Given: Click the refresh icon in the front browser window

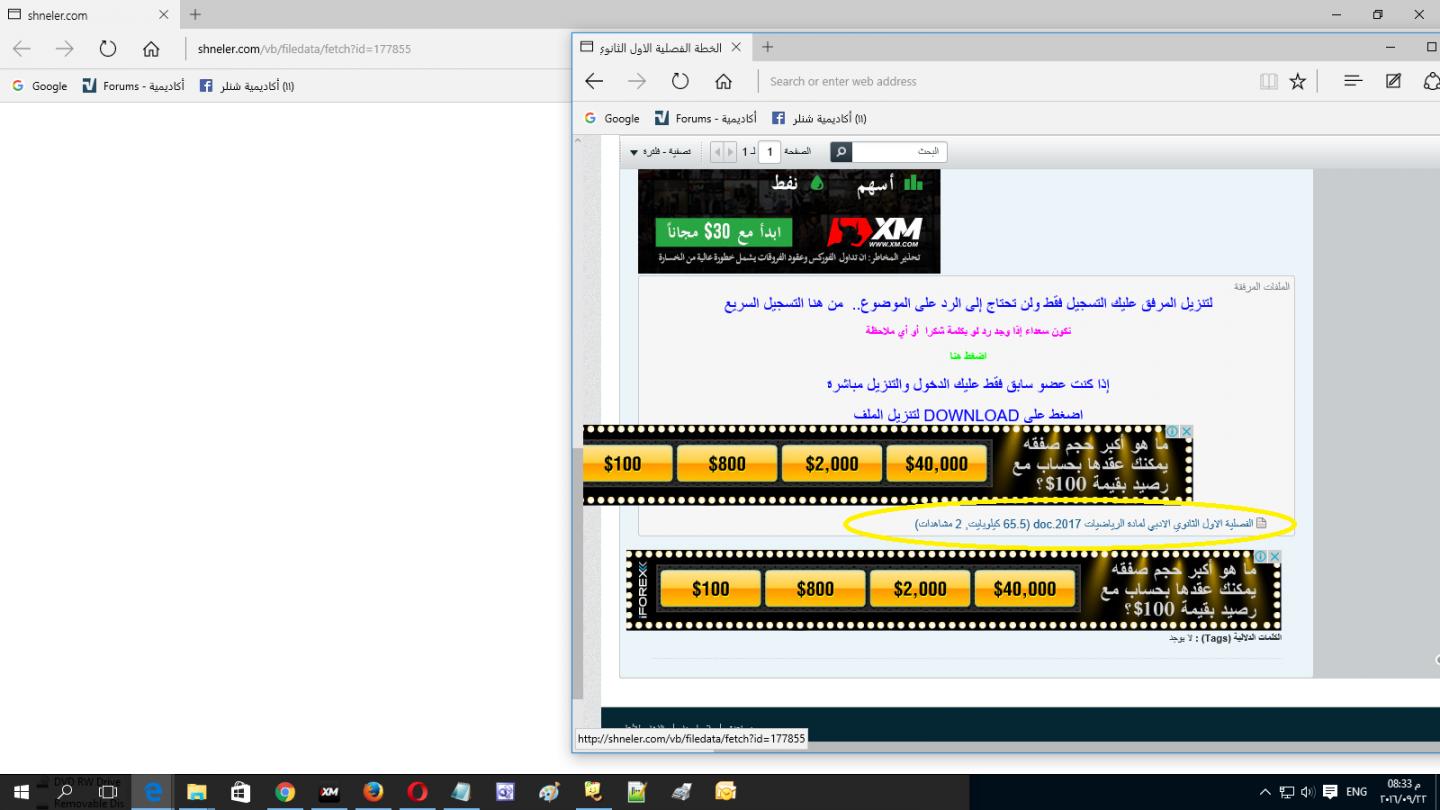Looking at the screenshot, I should point(680,81).
